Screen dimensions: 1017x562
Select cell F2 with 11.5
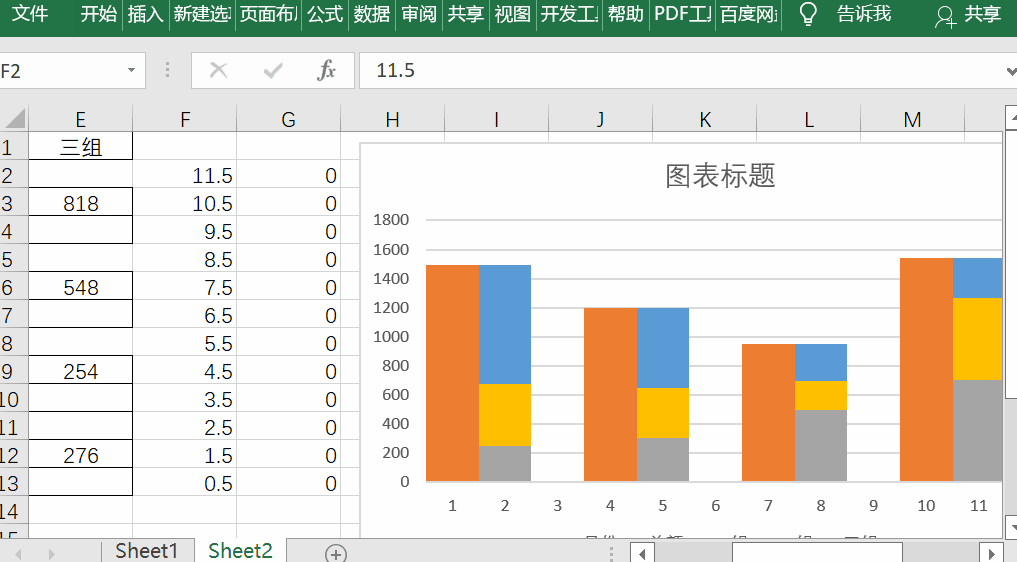185,175
